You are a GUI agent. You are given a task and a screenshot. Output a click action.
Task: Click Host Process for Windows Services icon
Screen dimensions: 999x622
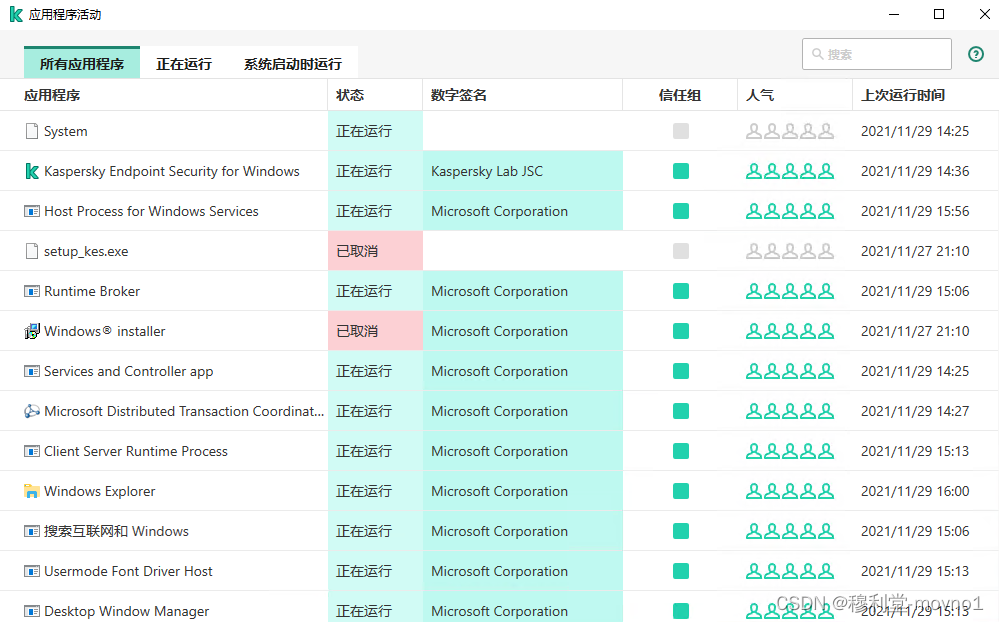click(x=31, y=211)
